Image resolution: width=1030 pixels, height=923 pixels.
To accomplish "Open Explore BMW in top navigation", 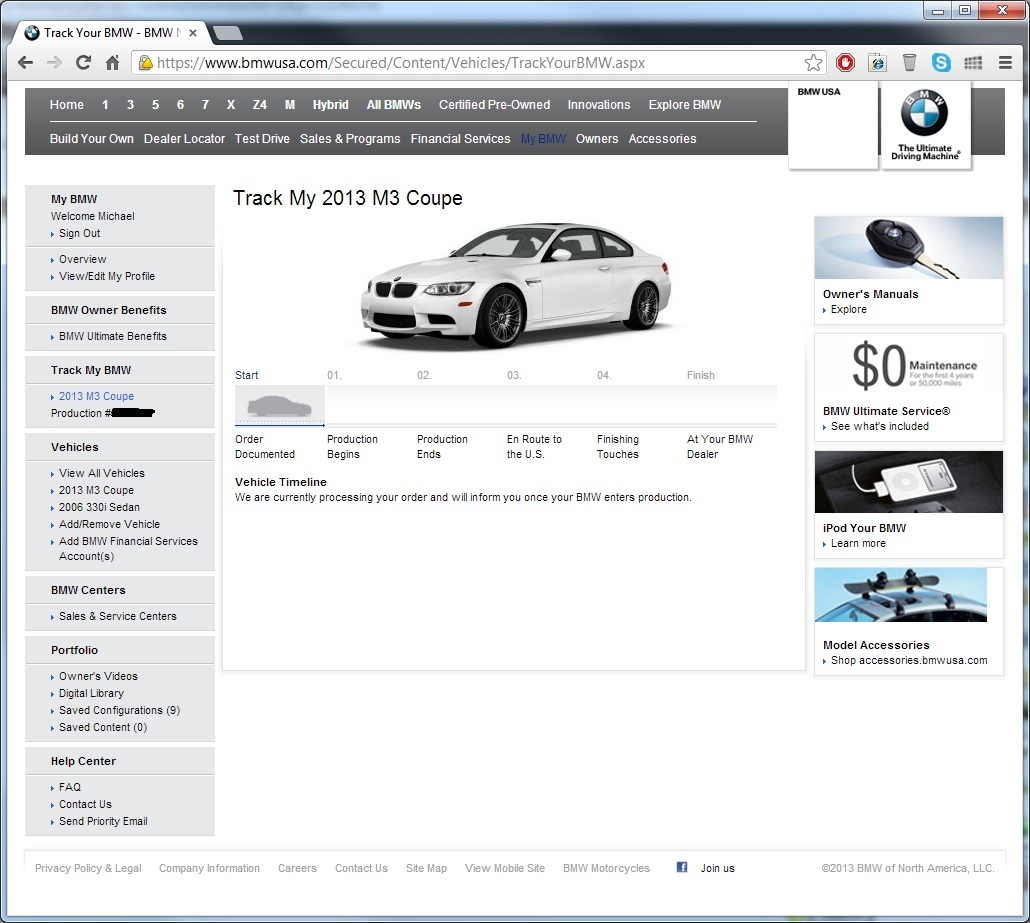I will (x=684, y=104).
